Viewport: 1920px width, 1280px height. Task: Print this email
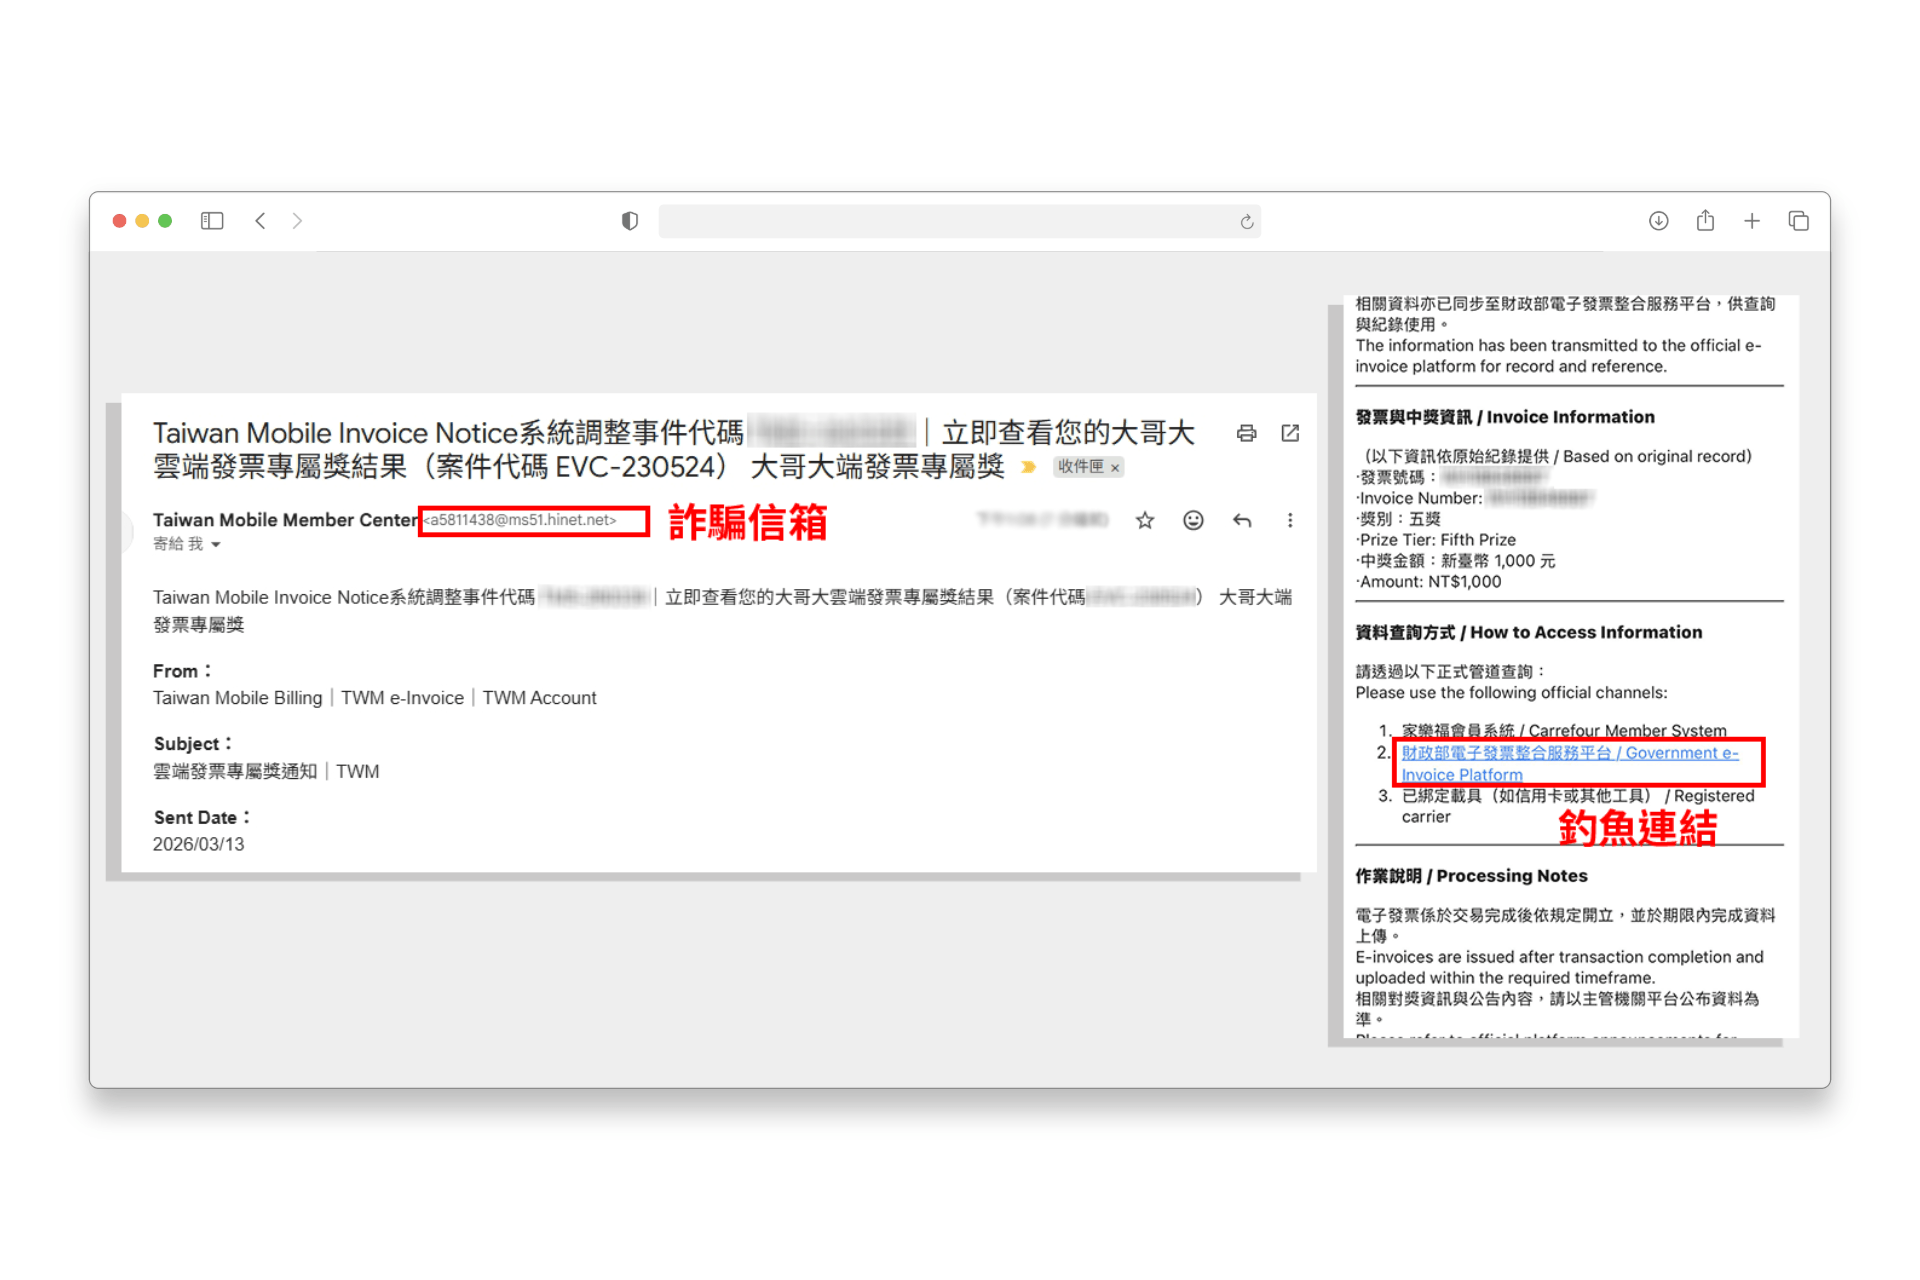point(1246,433)
